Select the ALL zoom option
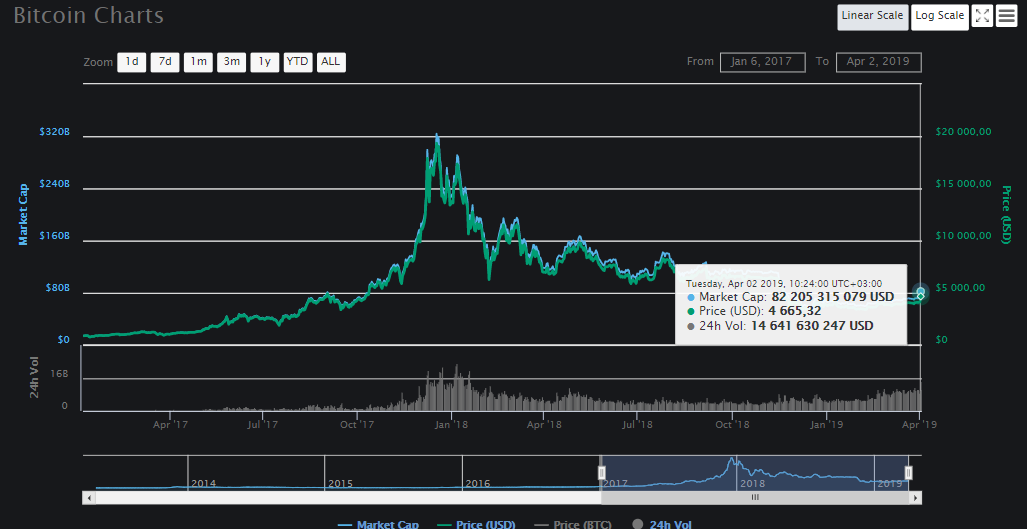The height and width of the screenshot is (529, 1027). pyautogui.click(x=331, y=62)
